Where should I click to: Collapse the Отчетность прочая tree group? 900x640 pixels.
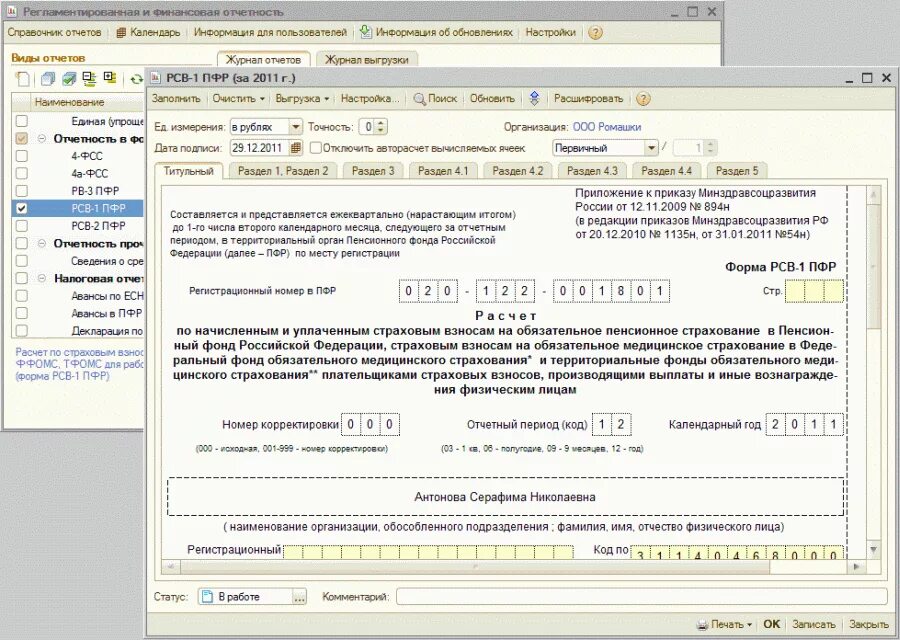coord(41,243)
